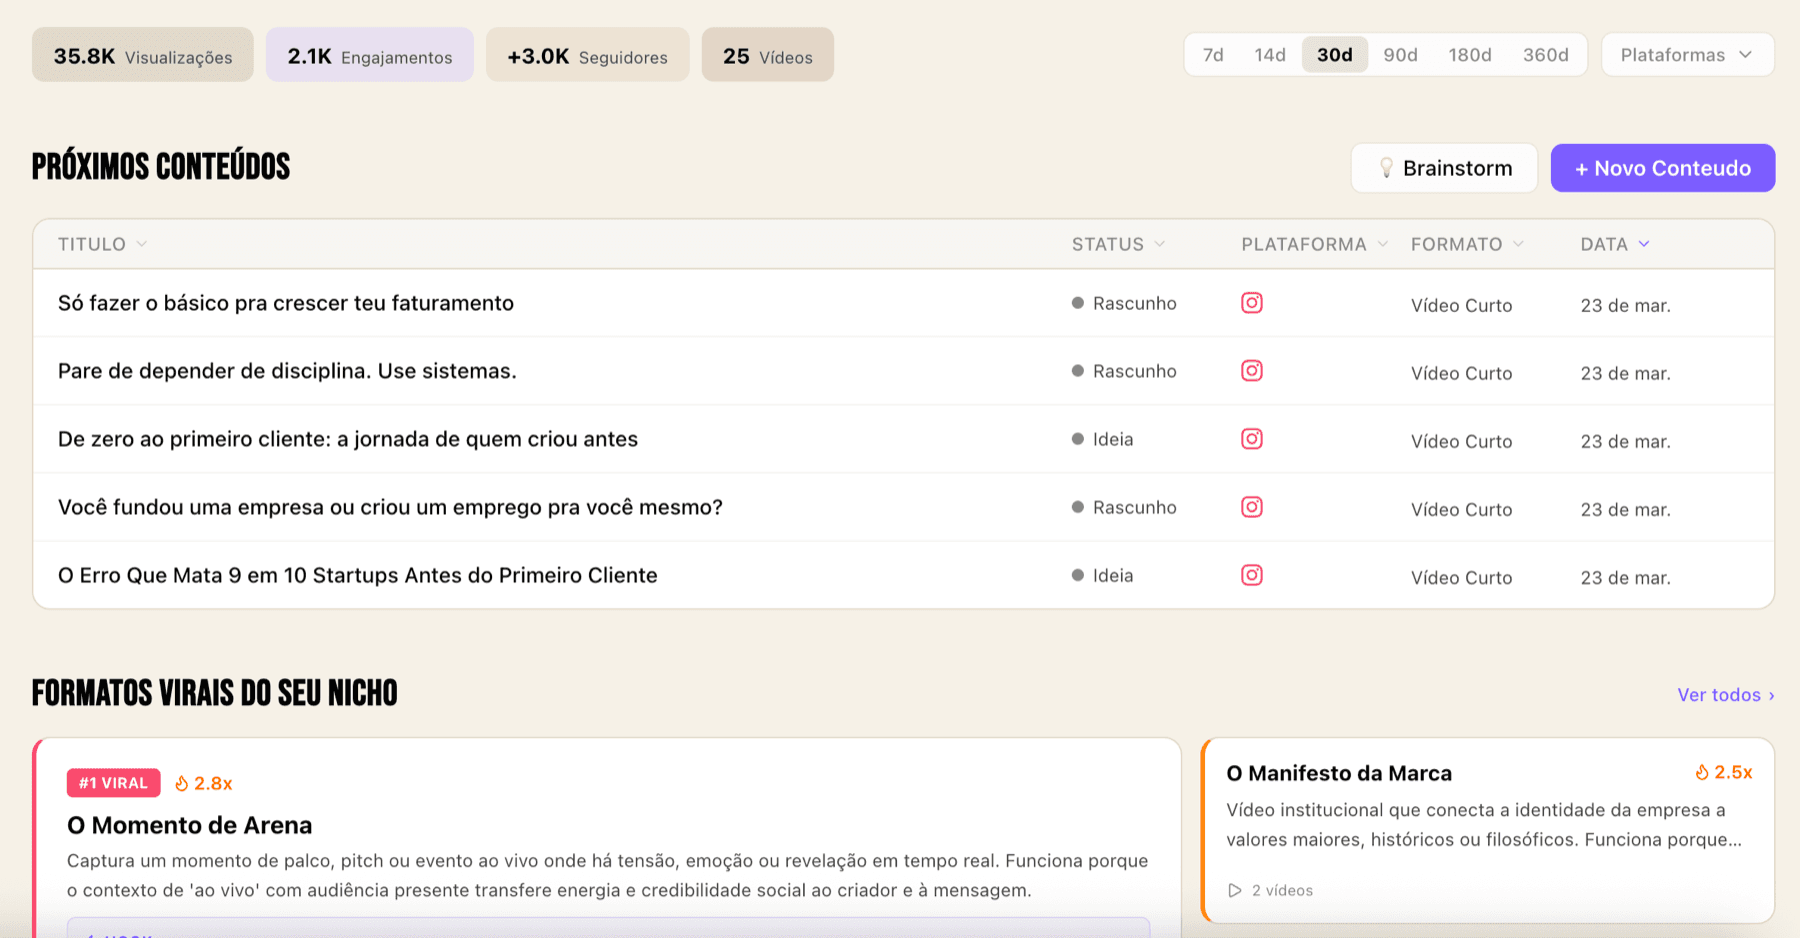
Task: Open the Brainstorm lightbulb button
Action: click(1444, 168)
